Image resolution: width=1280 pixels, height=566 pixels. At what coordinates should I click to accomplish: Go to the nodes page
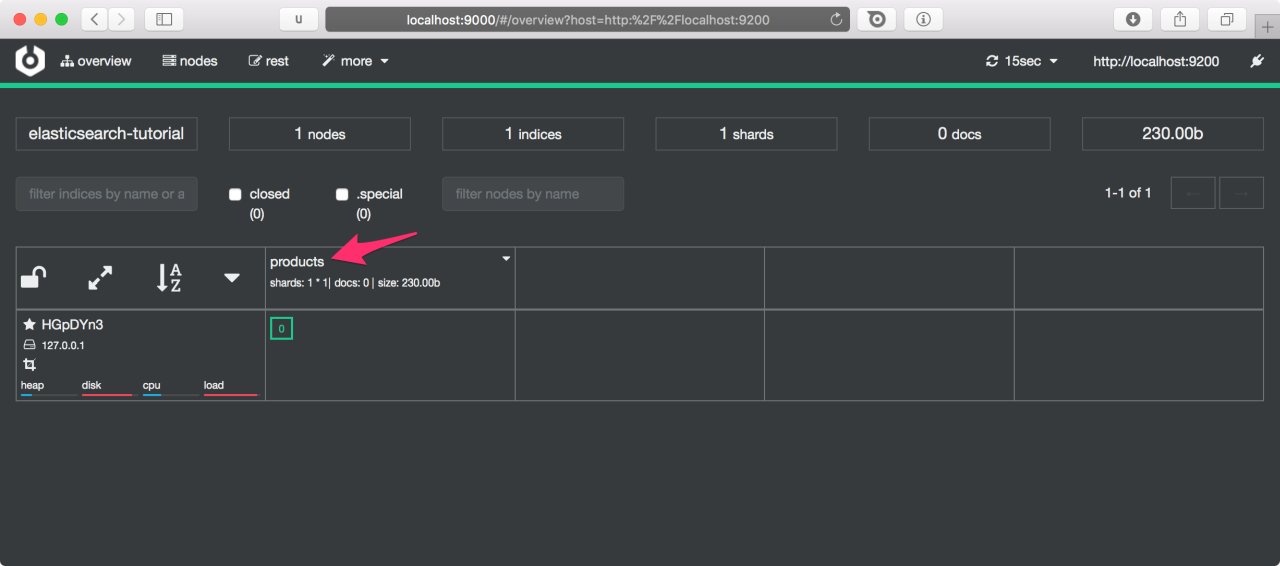coord(190,61)
